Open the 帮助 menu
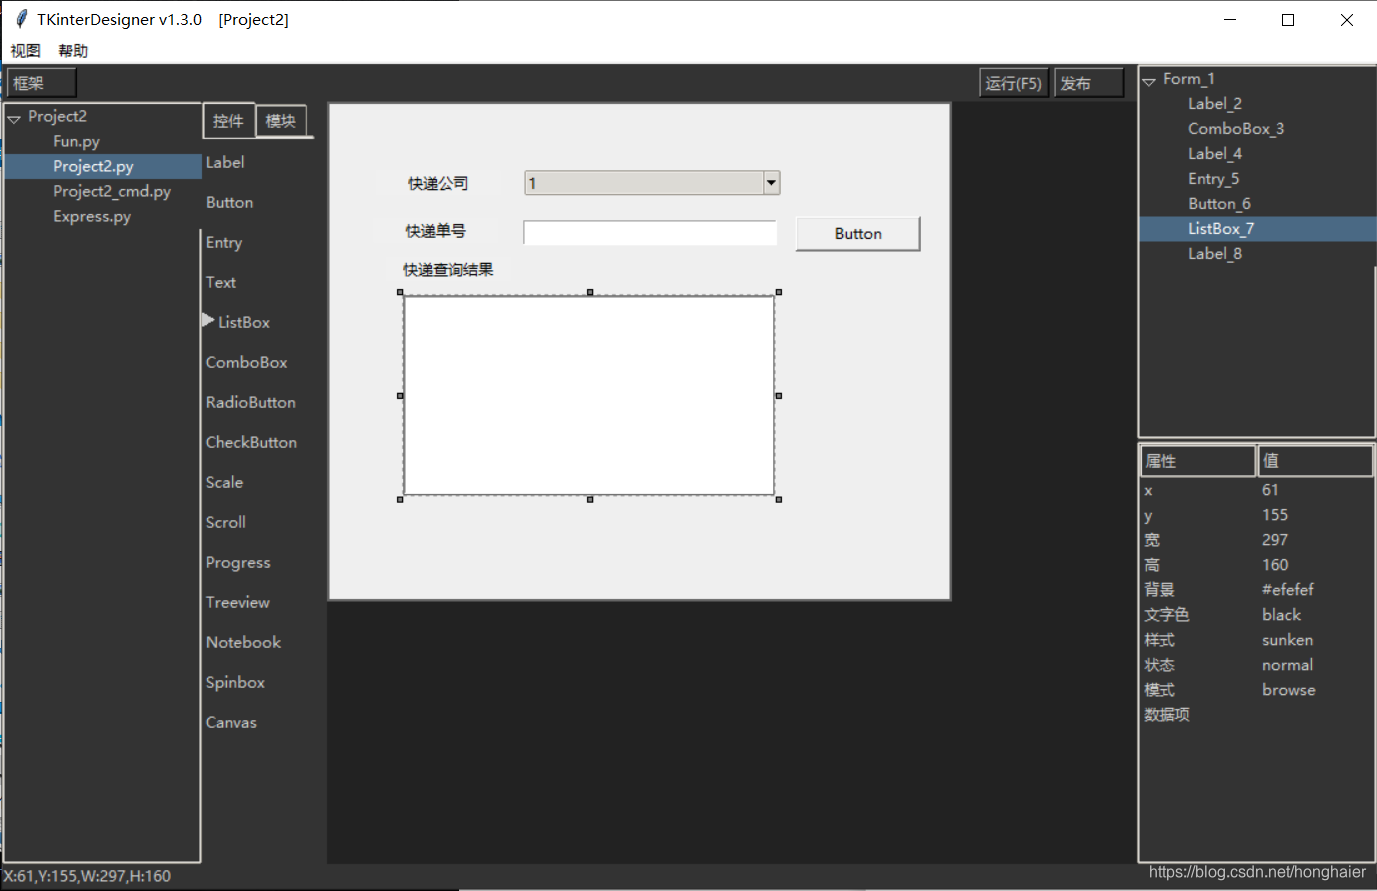The height and width of the screenshot is (891, 1377). click(73, 50)
